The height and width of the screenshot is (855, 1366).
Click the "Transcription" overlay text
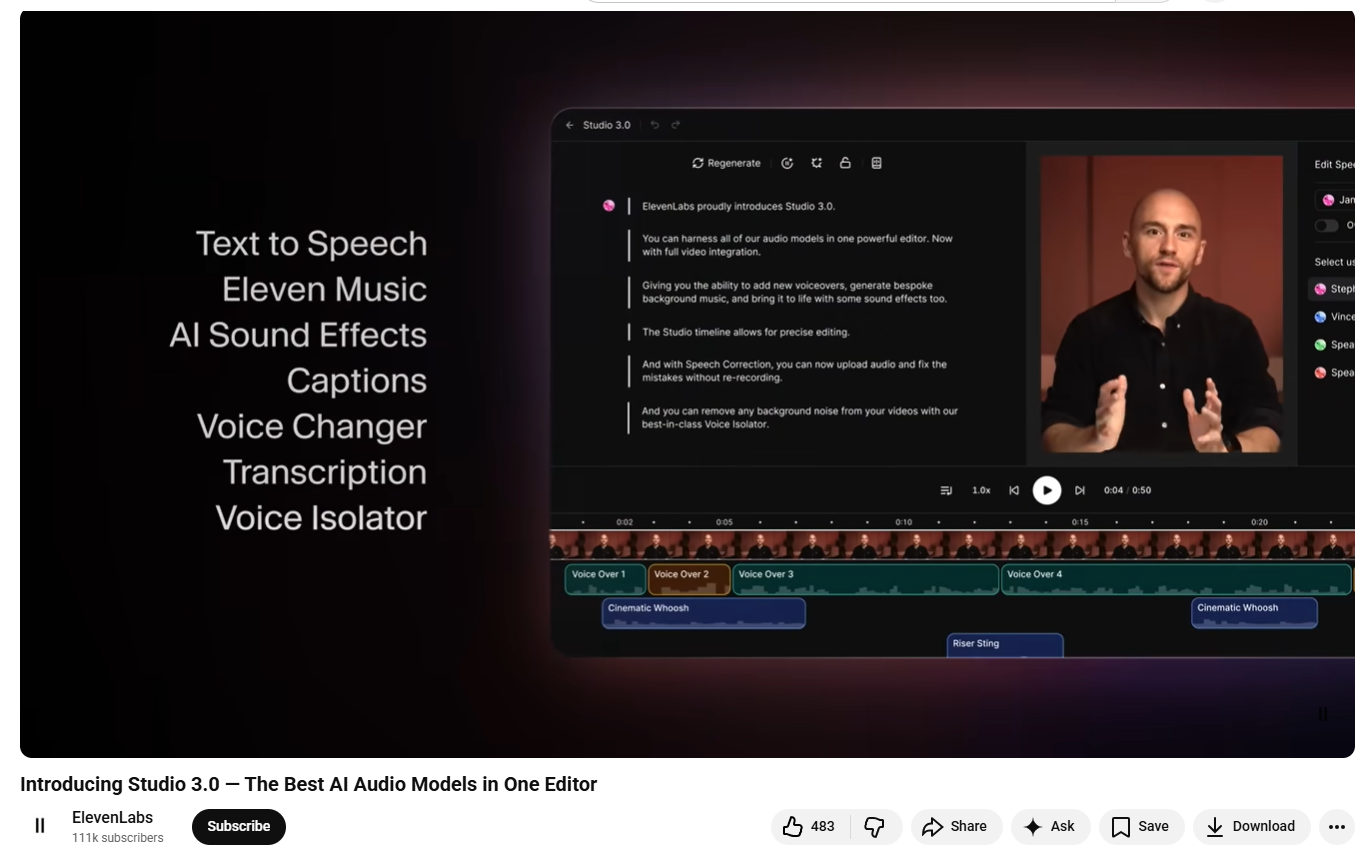[x=324, y=472]
